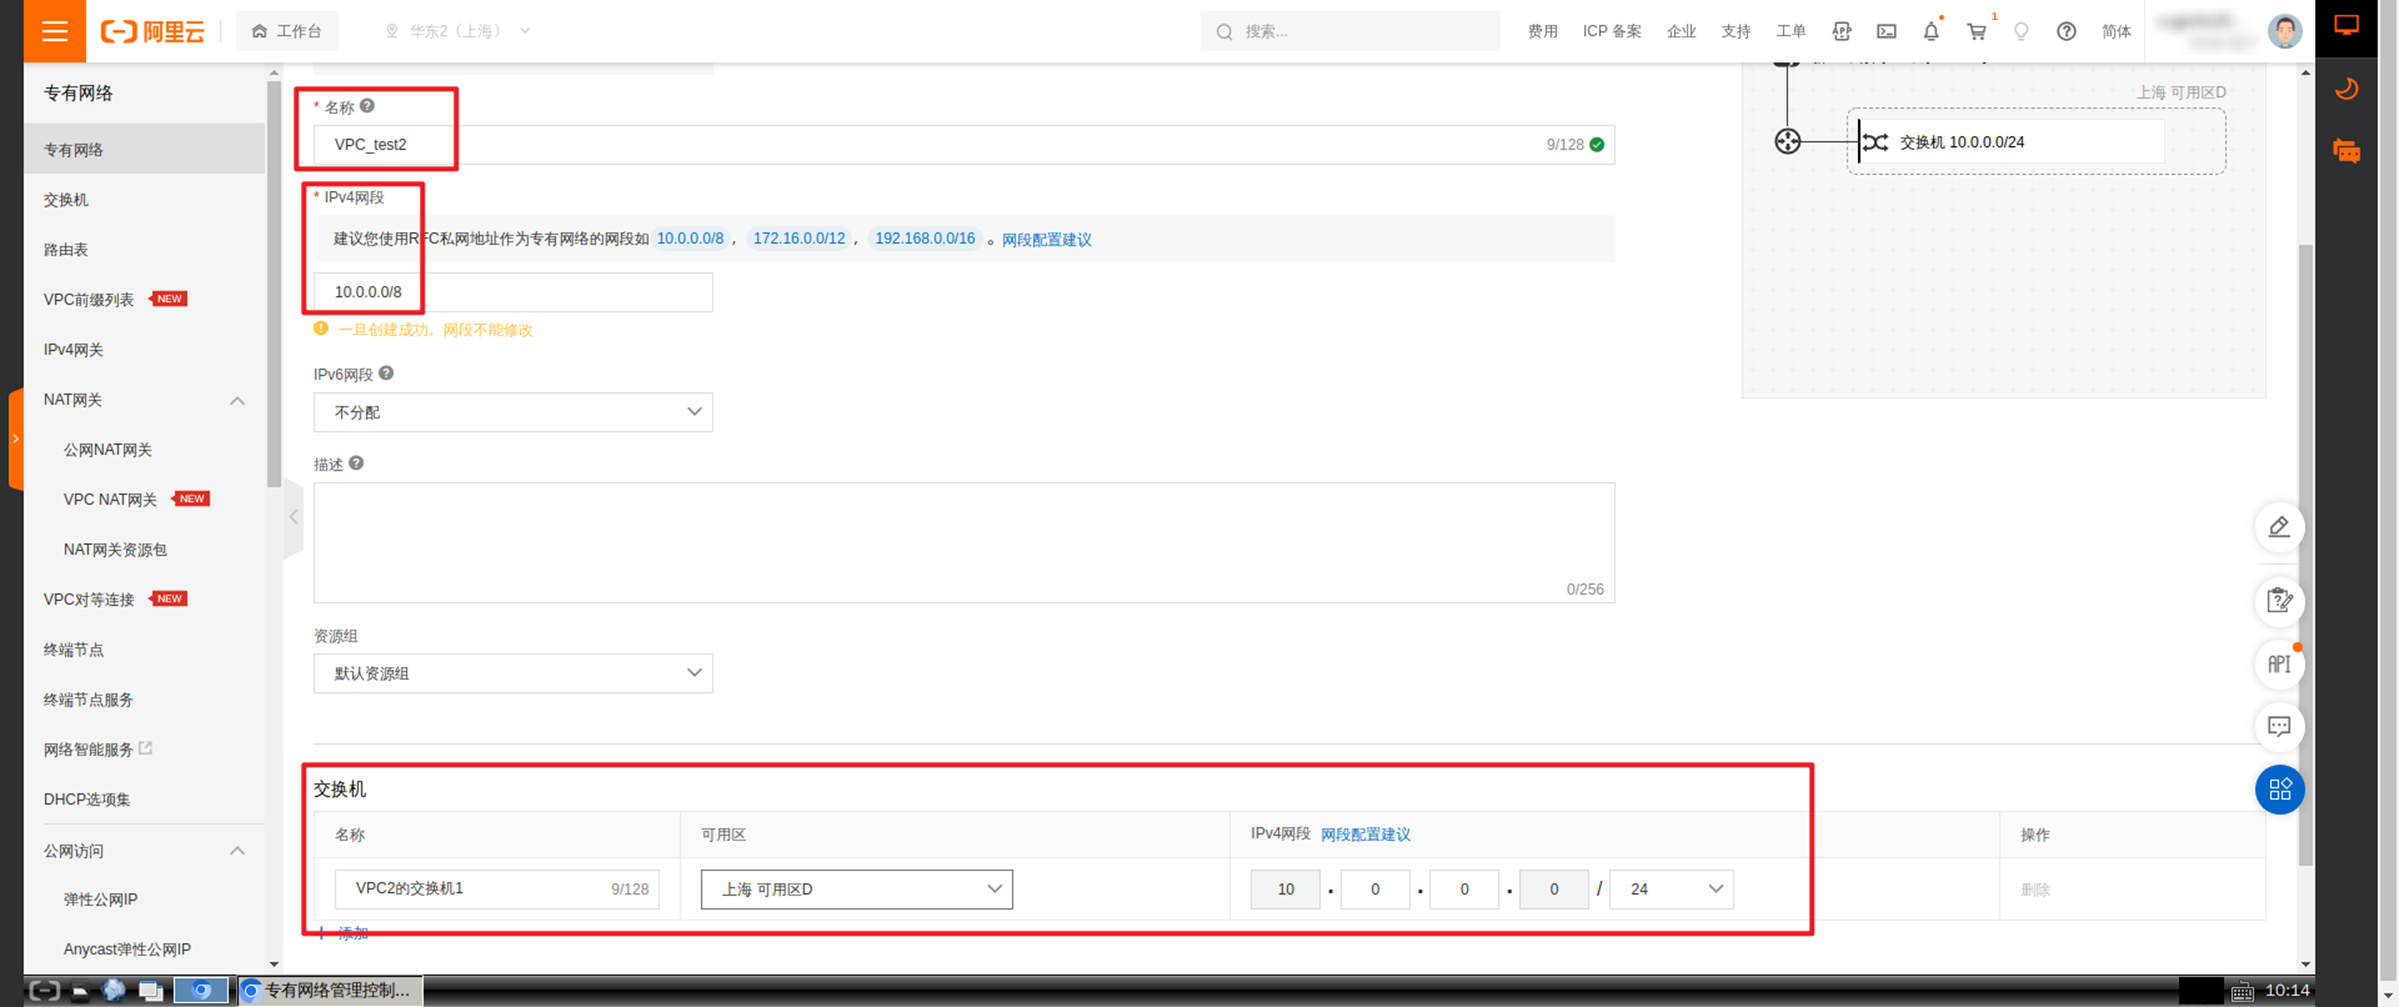Screen dimensions: 2399x1007
Task: Click the help question mark icon in header
Action: tap(2066, 31)
